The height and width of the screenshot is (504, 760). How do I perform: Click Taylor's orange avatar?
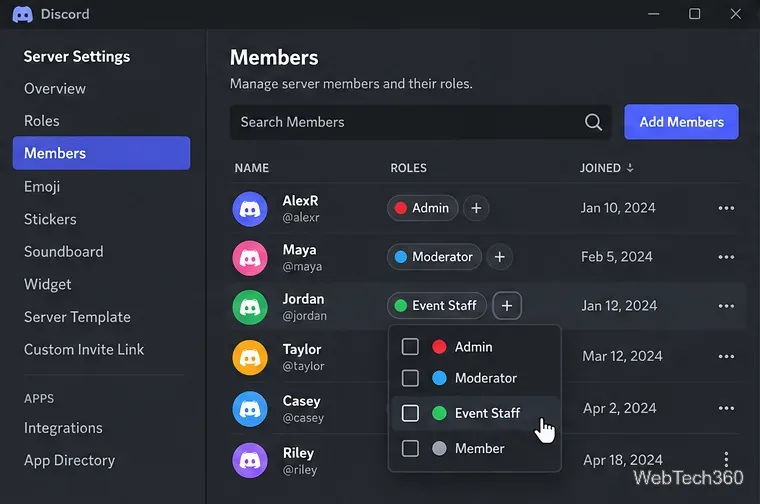(x=250, y=358)
